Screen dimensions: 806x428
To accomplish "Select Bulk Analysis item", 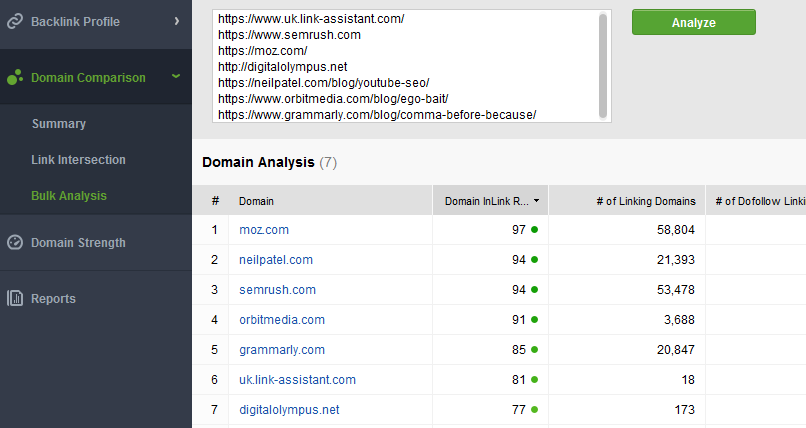I will point(69,196).
